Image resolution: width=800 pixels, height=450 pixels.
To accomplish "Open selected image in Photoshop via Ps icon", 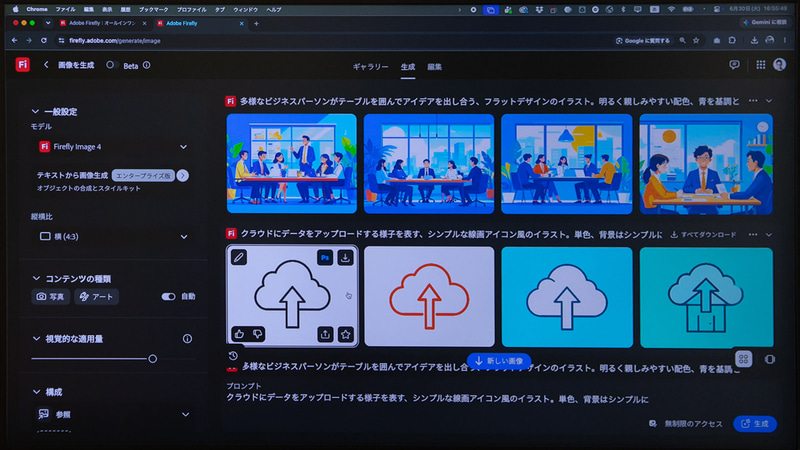I will pos(325,258).
